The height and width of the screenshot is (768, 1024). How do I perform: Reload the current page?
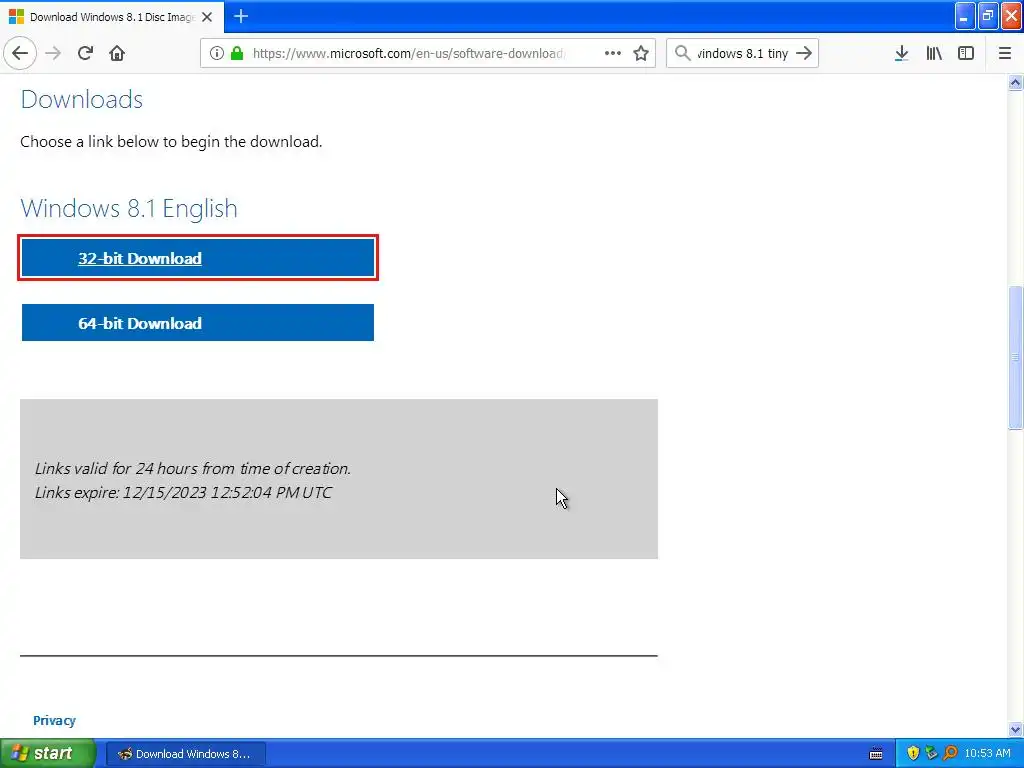(x=86, y=53)
